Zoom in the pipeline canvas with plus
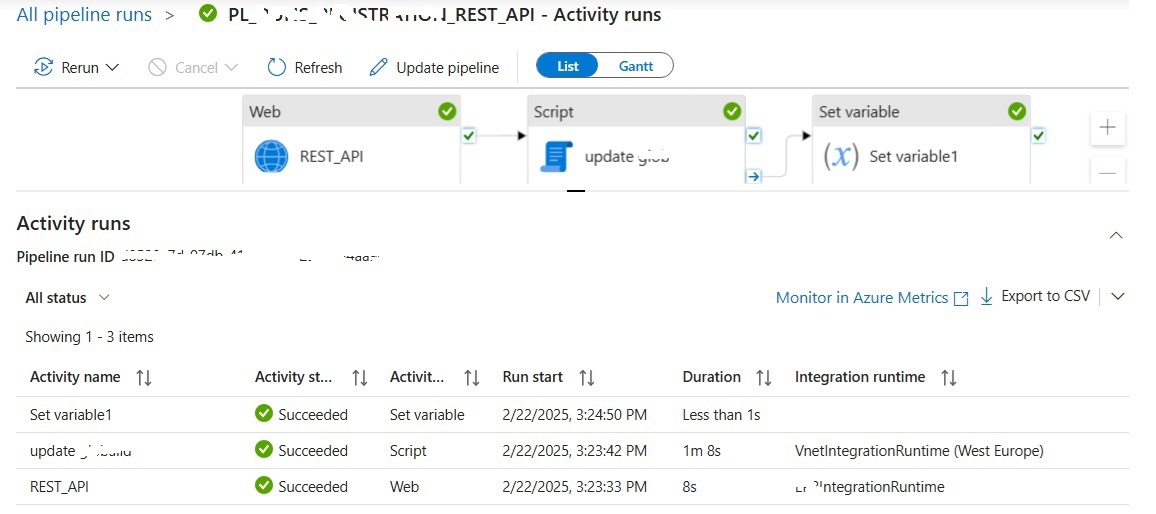 (1107, 128)
